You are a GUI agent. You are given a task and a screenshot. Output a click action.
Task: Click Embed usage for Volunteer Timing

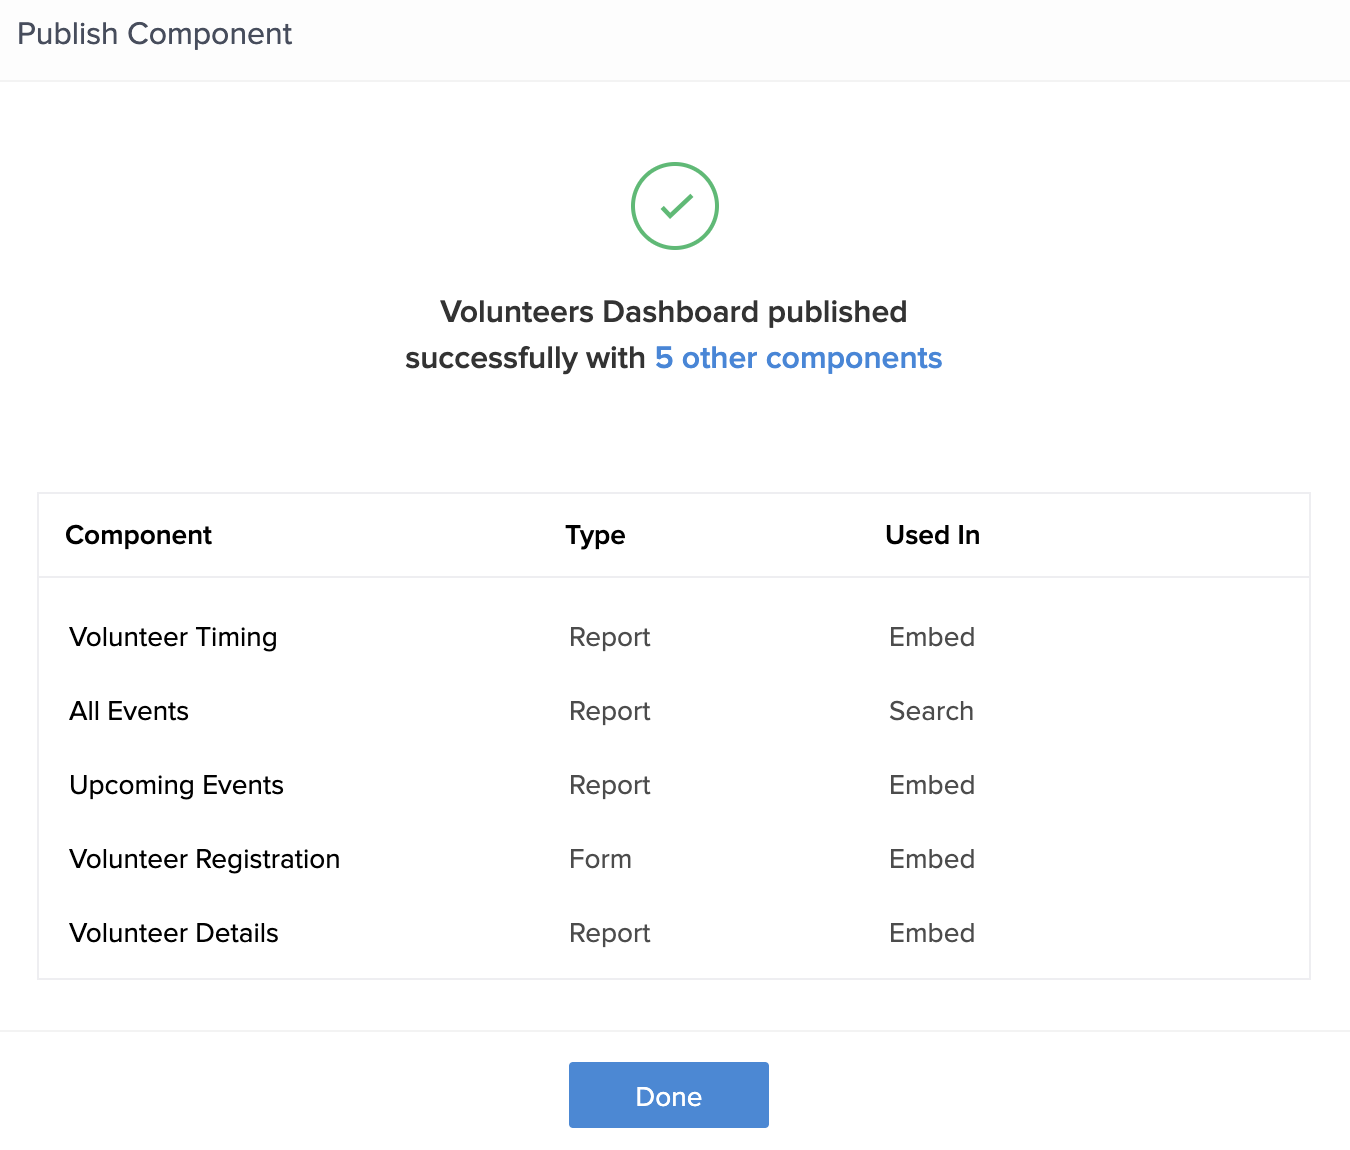[x=931, y=637]
